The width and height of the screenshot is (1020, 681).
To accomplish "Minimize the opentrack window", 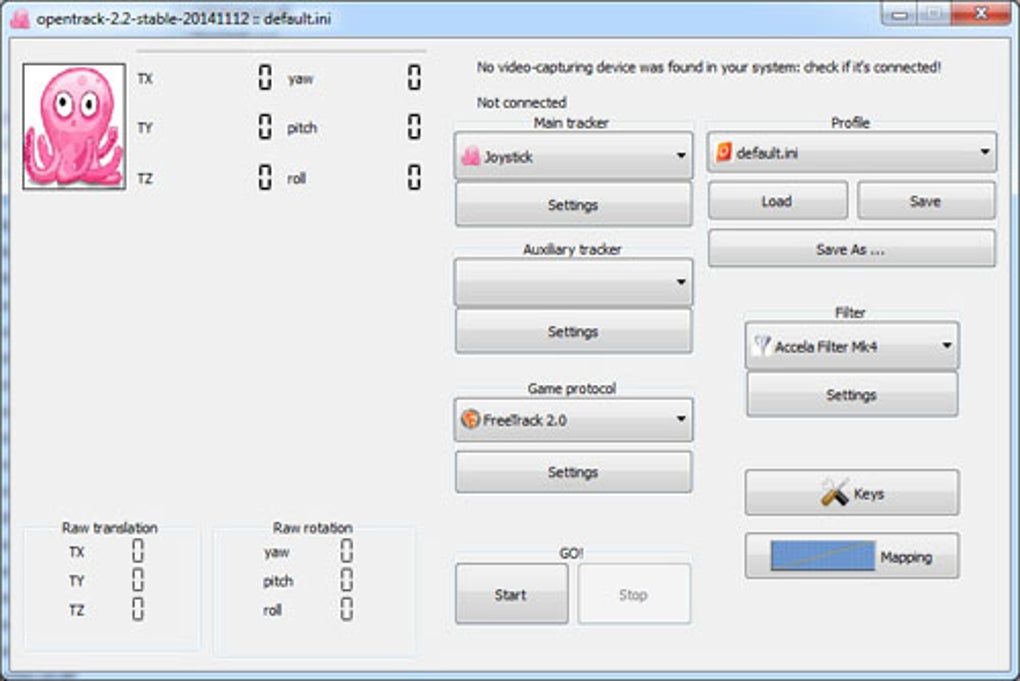I will point(900,14).
